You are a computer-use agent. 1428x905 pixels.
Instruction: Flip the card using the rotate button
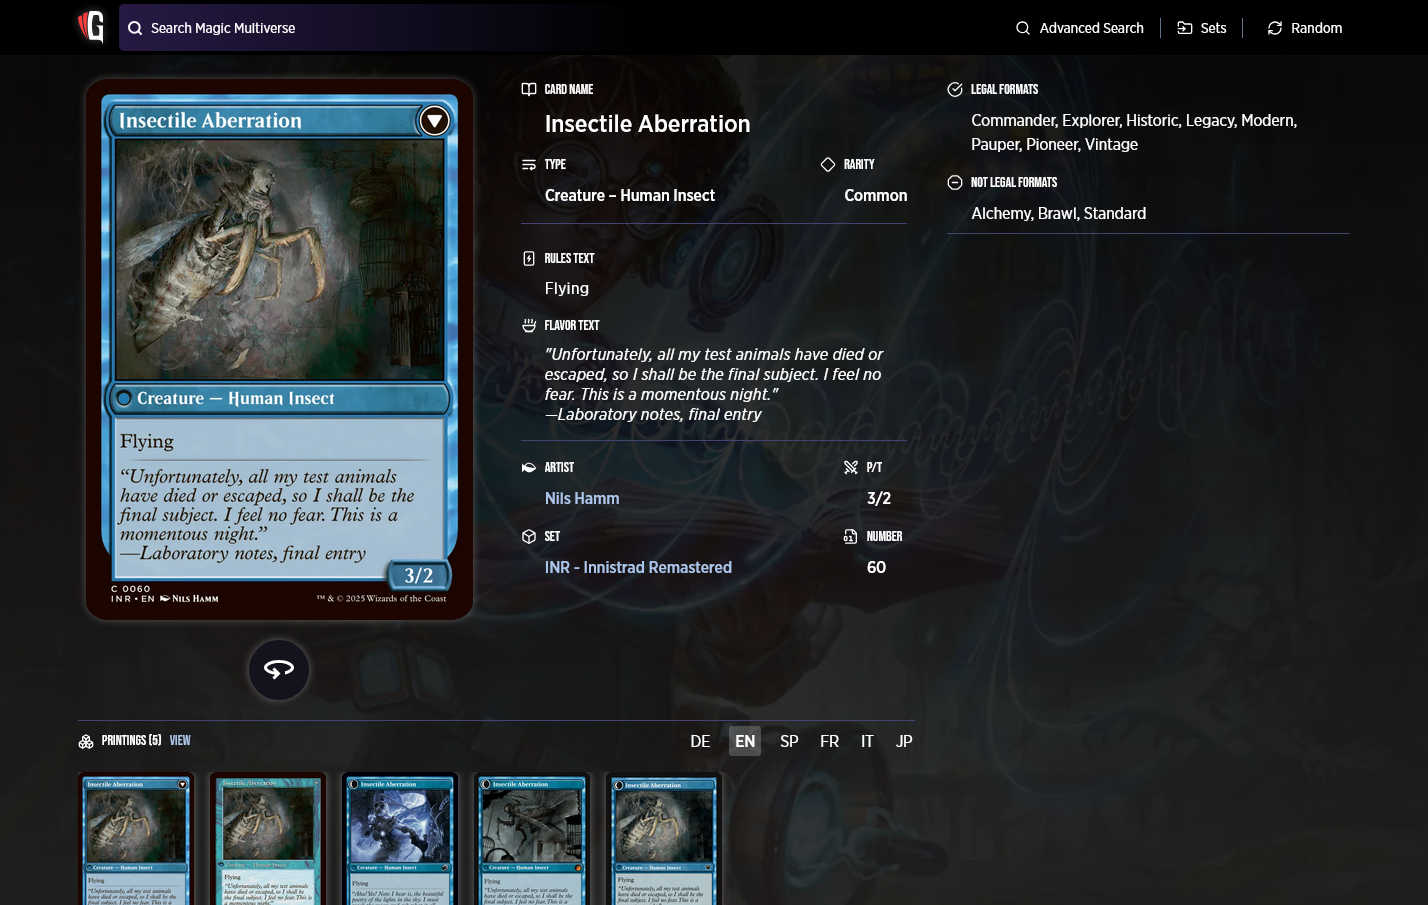point(278,670)
